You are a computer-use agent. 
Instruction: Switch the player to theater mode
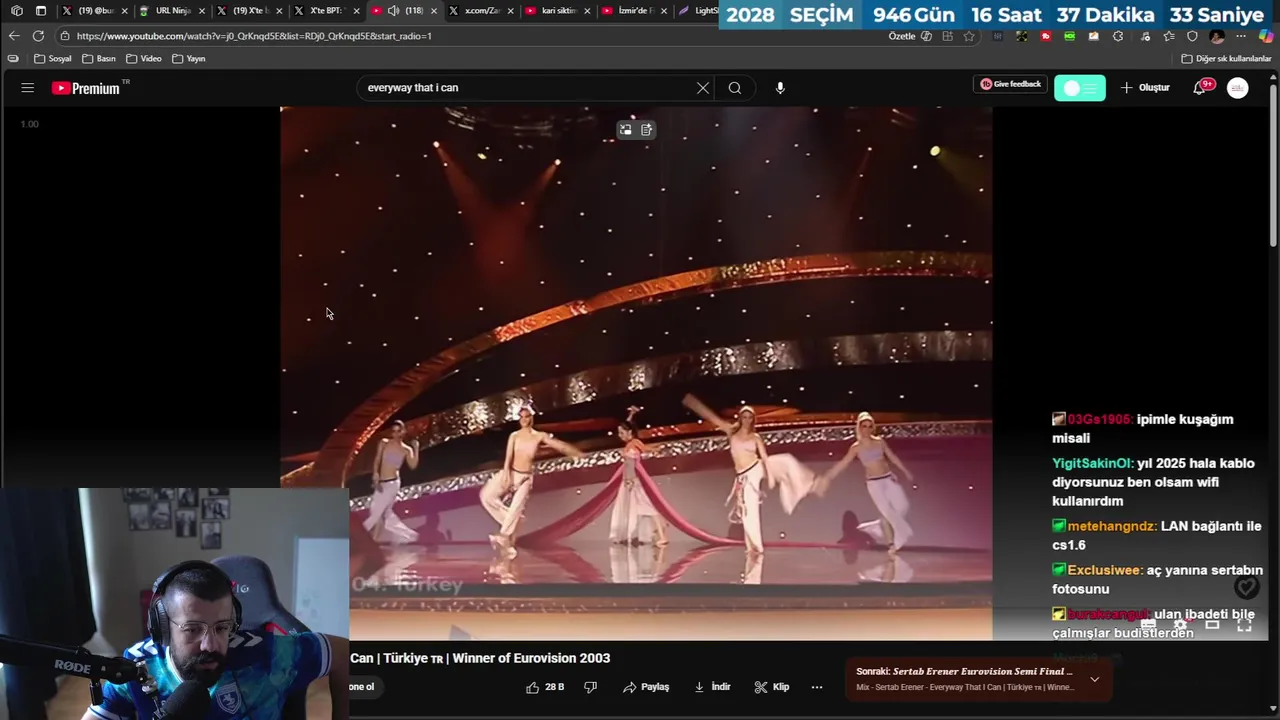tap(1212, 625)
